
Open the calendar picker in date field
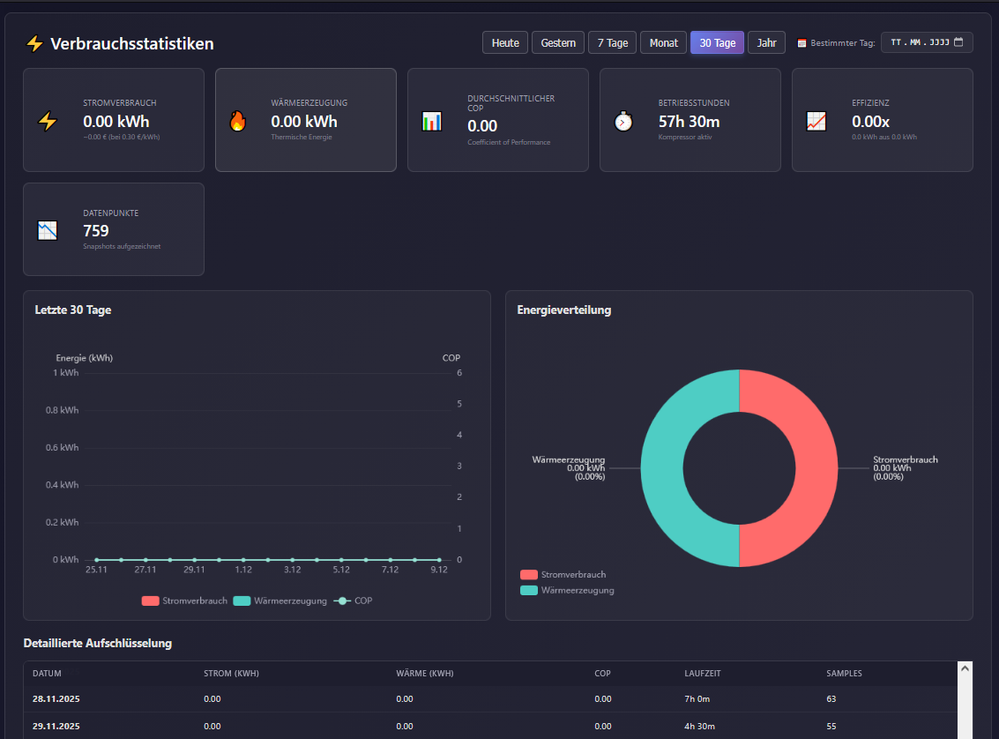tap(959, 43)
